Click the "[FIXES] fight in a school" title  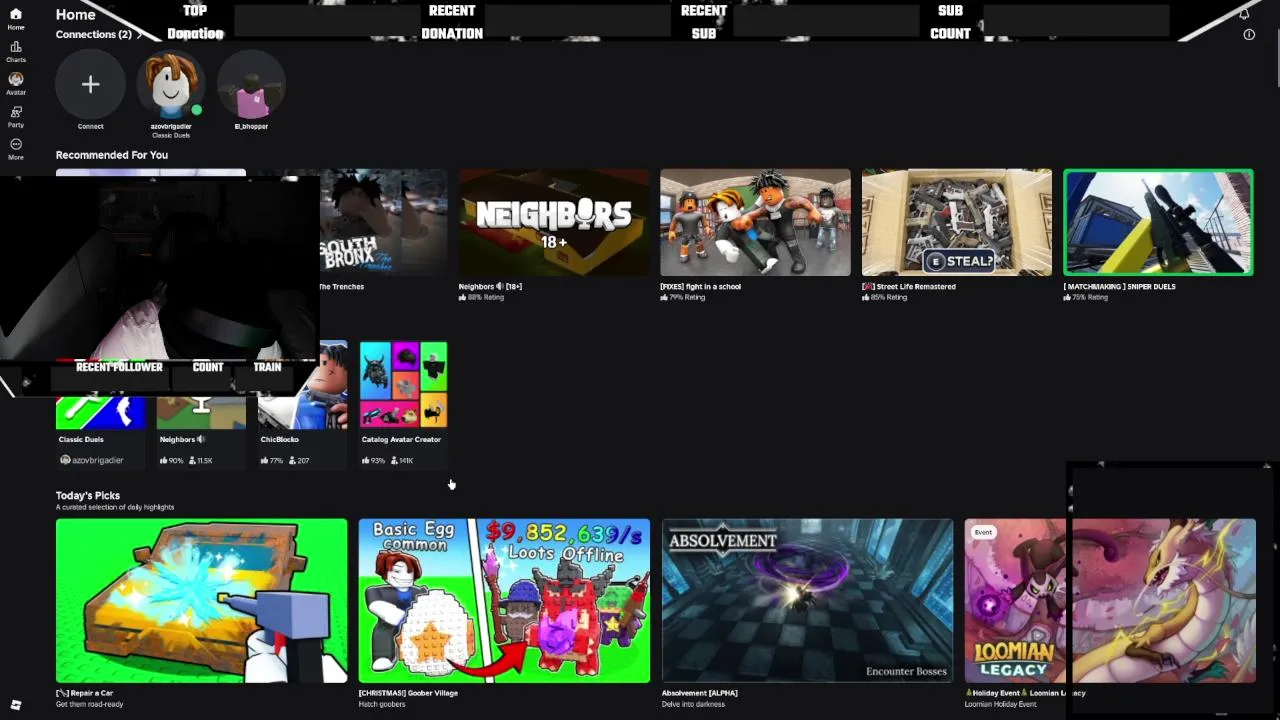tap(700, 286)
